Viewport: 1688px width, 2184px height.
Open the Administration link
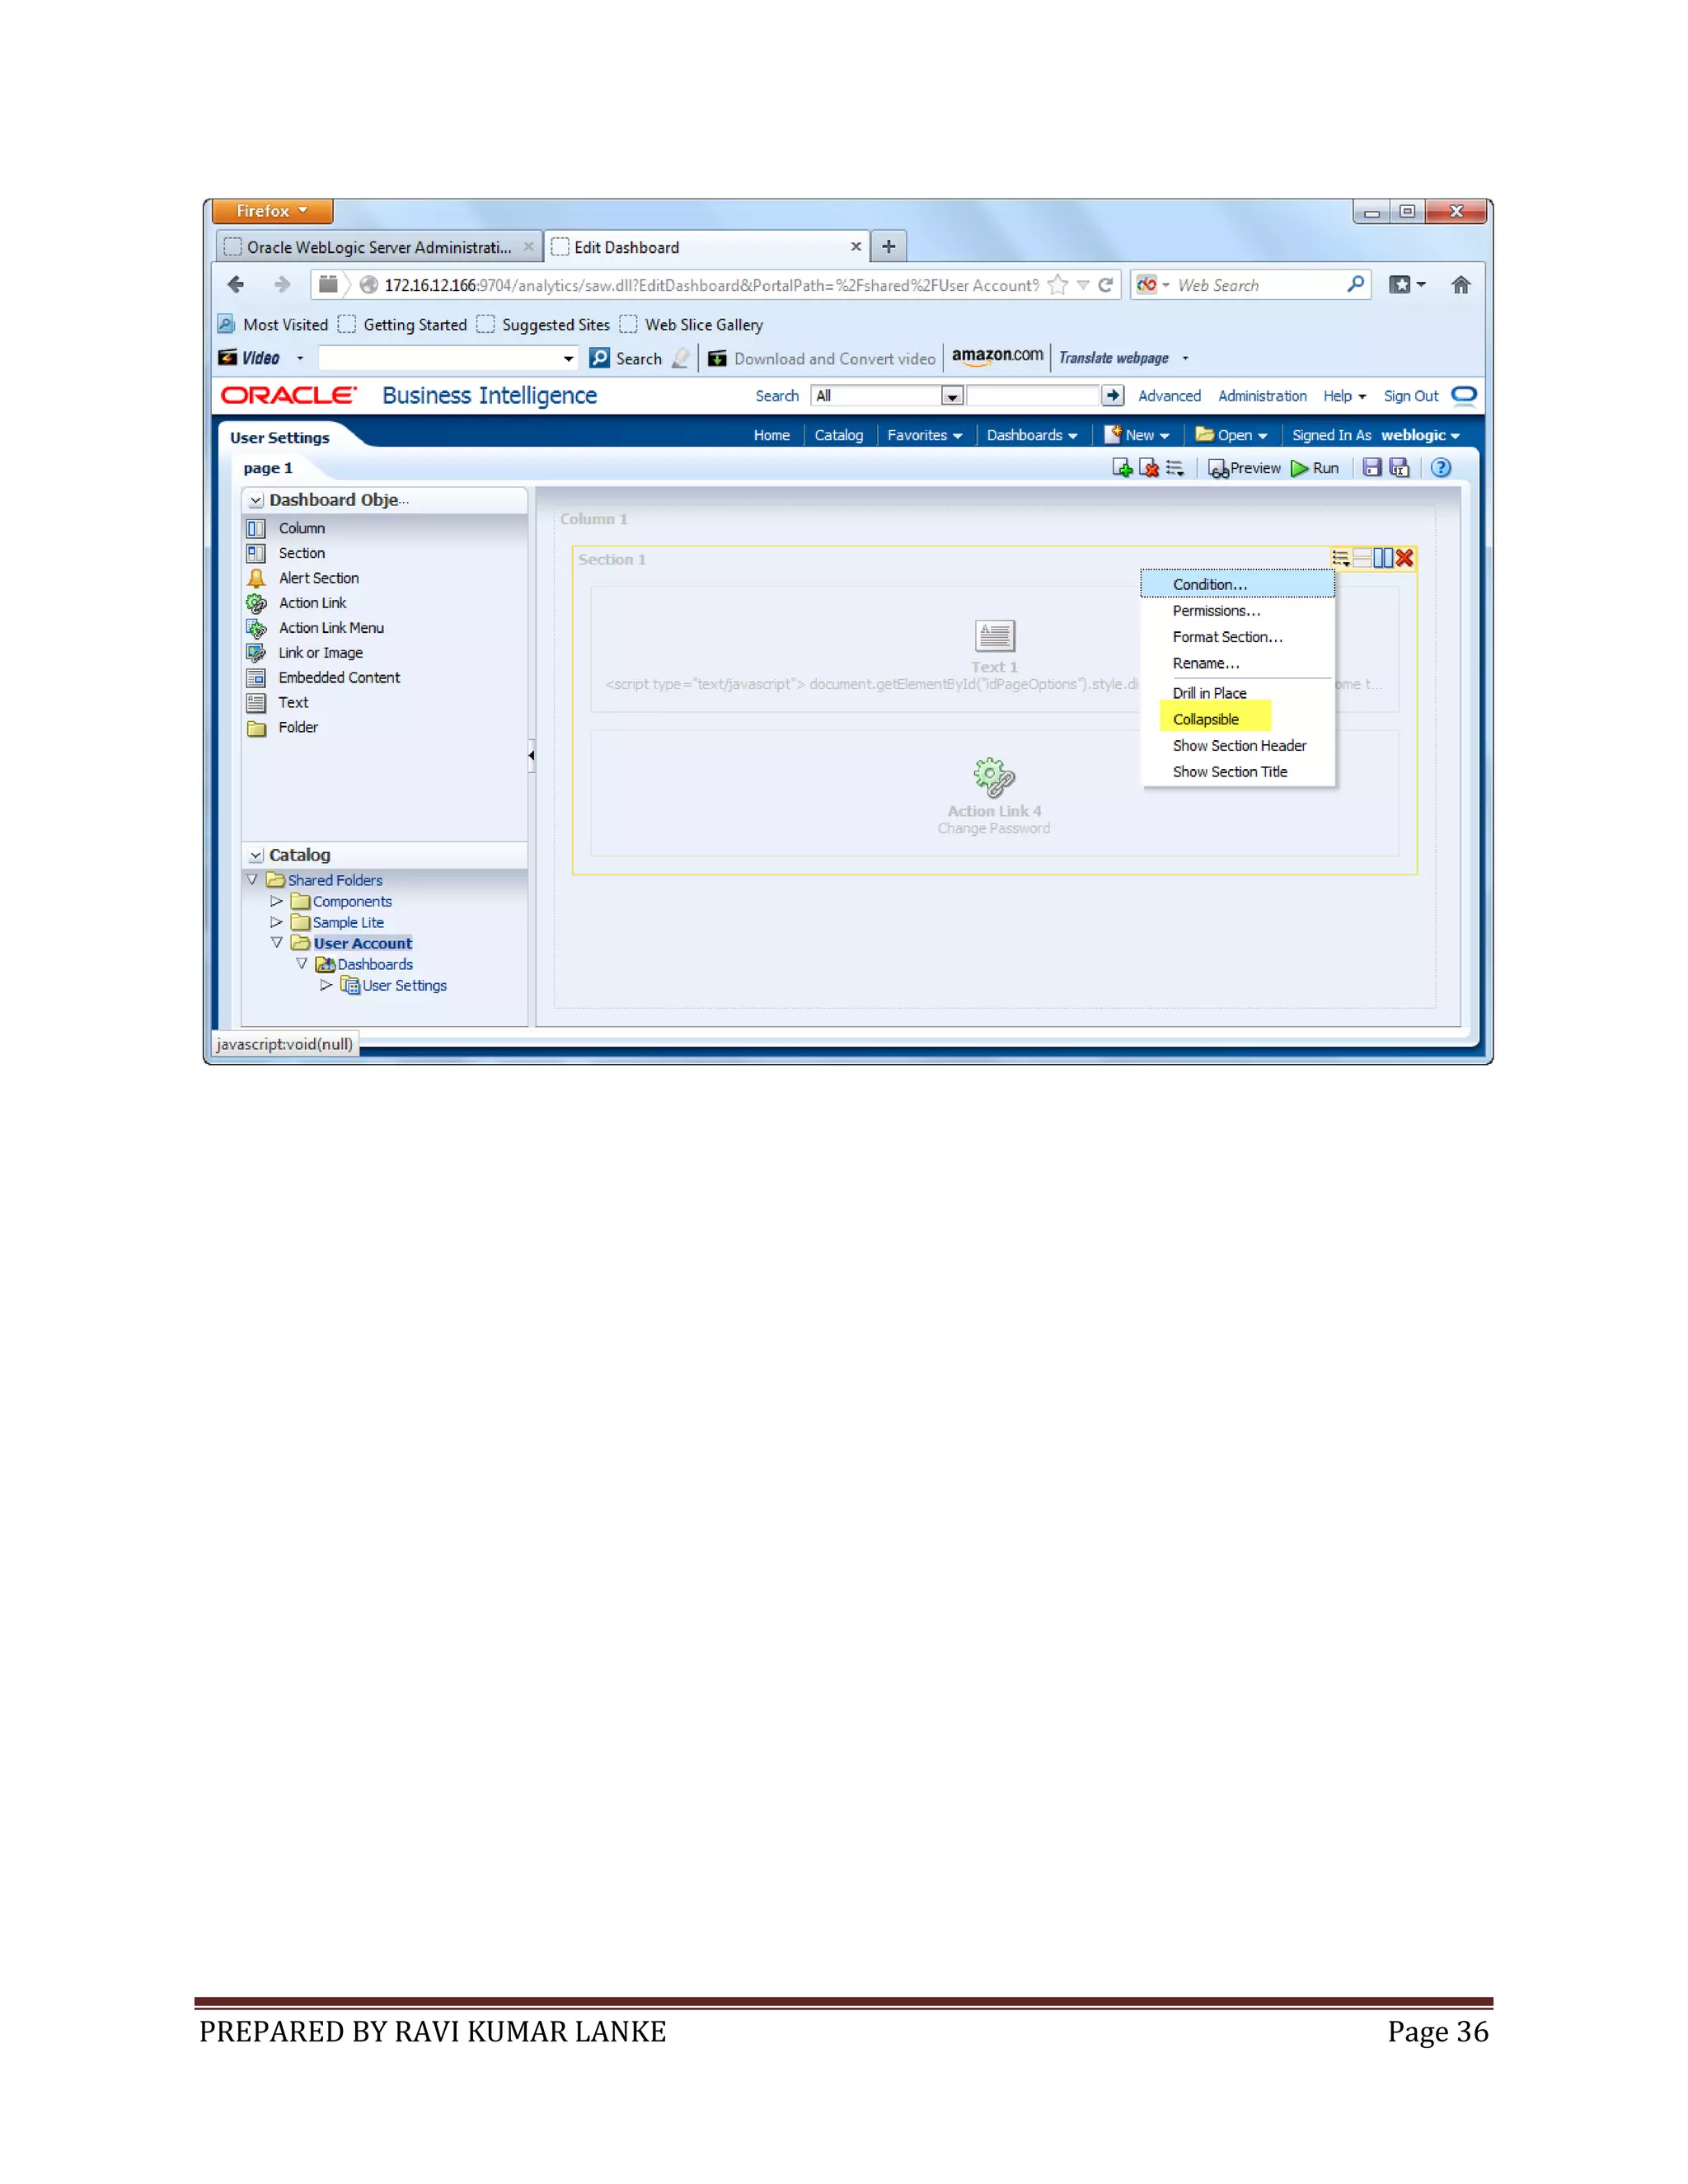tap(1263, 396)
